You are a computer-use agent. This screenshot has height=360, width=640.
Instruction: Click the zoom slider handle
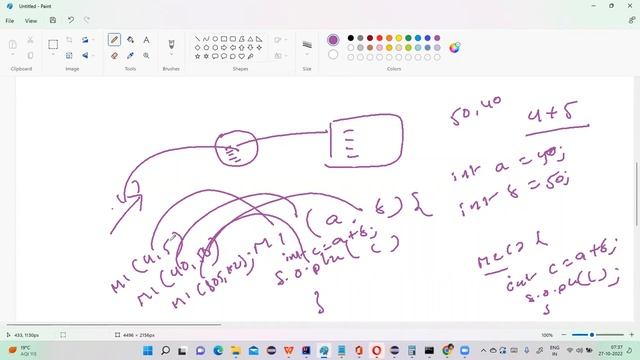[592, 335]
